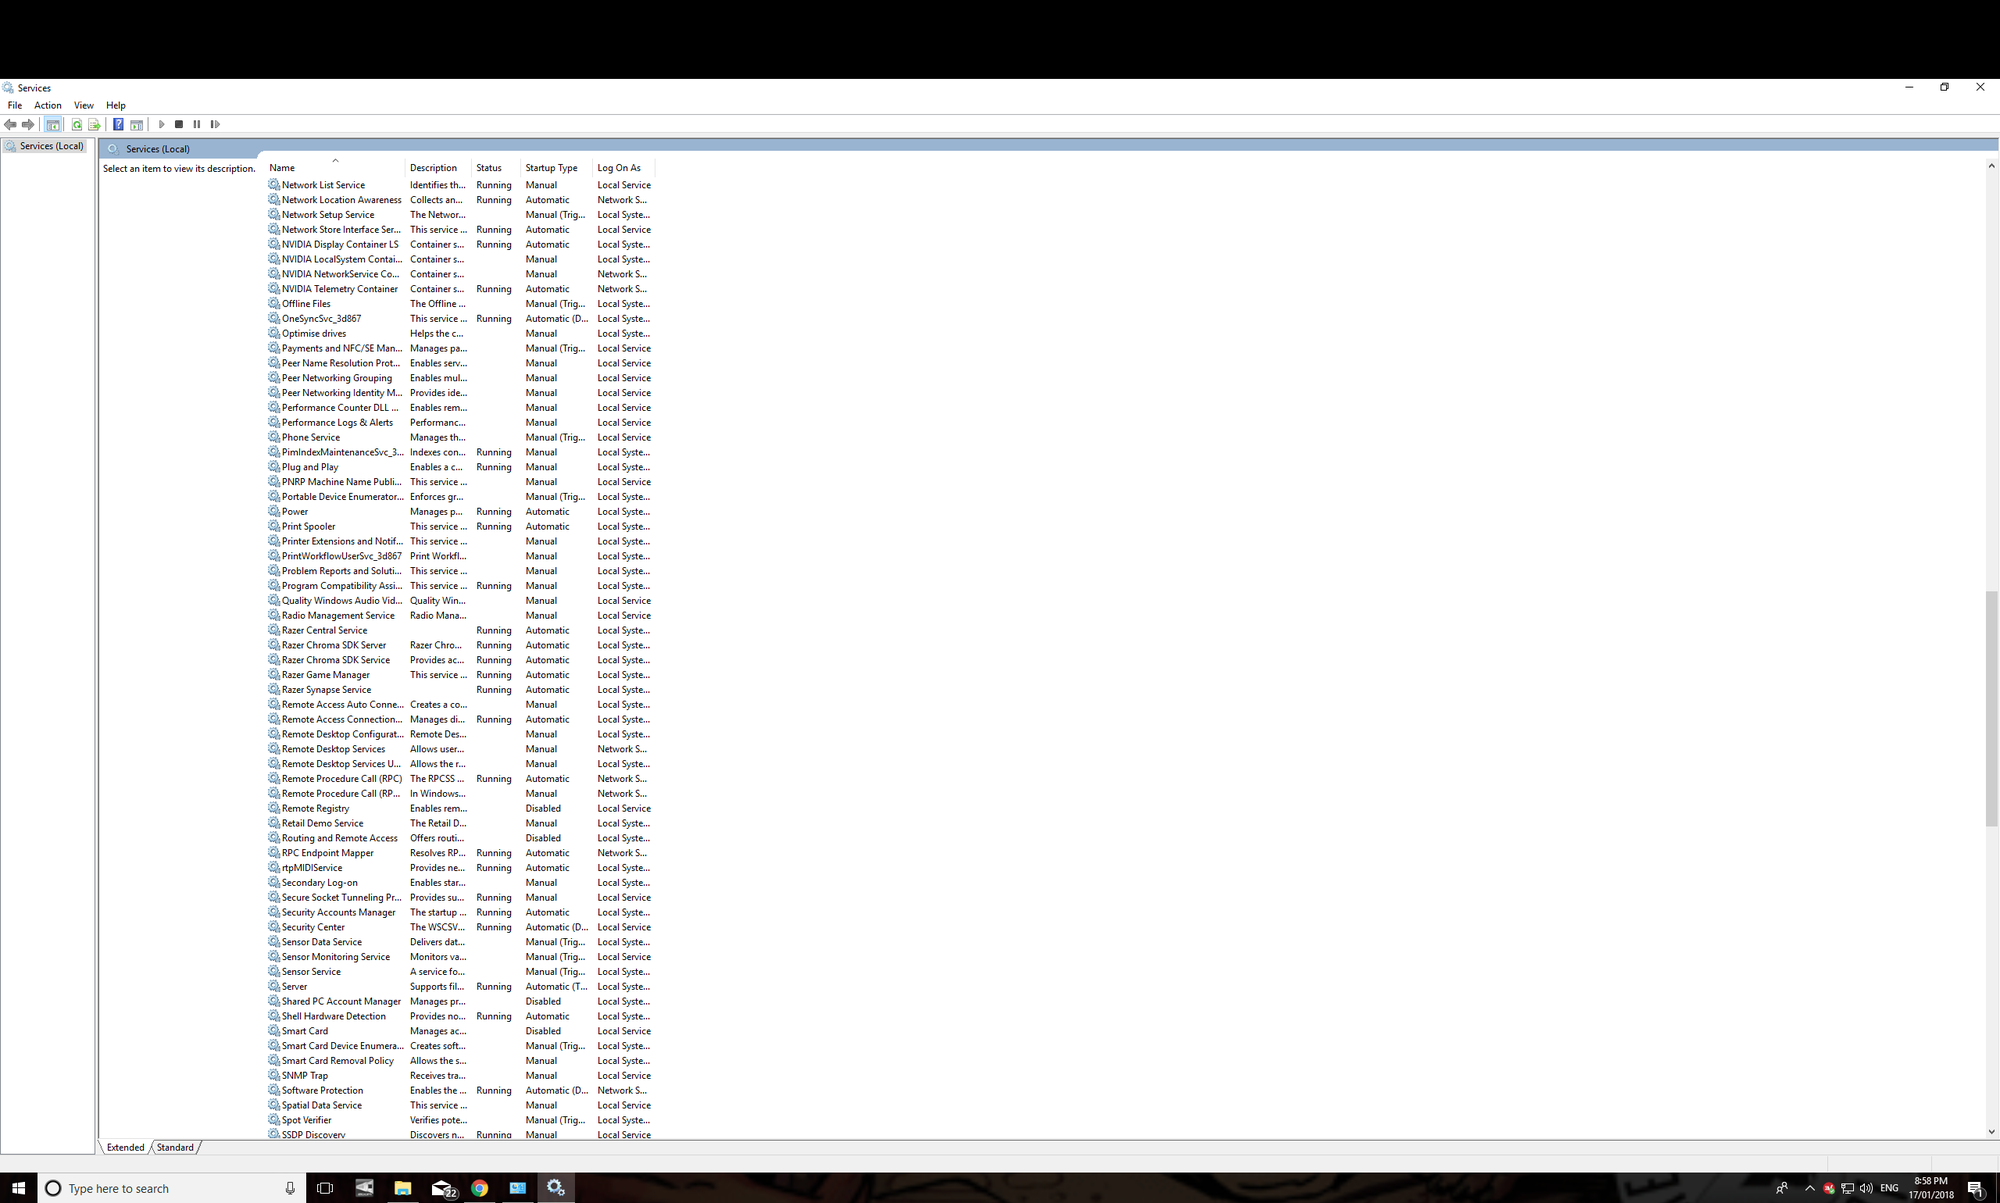This screenshot has width=2000, height=1203.
Task: Click the vertical scrollbar down arrow
Action: [x=1991, y=1132]
